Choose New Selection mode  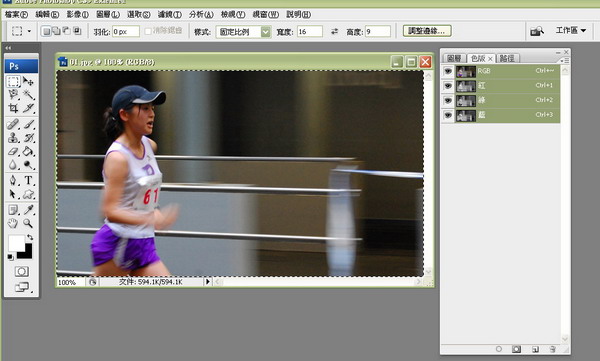click(x=46, y=31)
